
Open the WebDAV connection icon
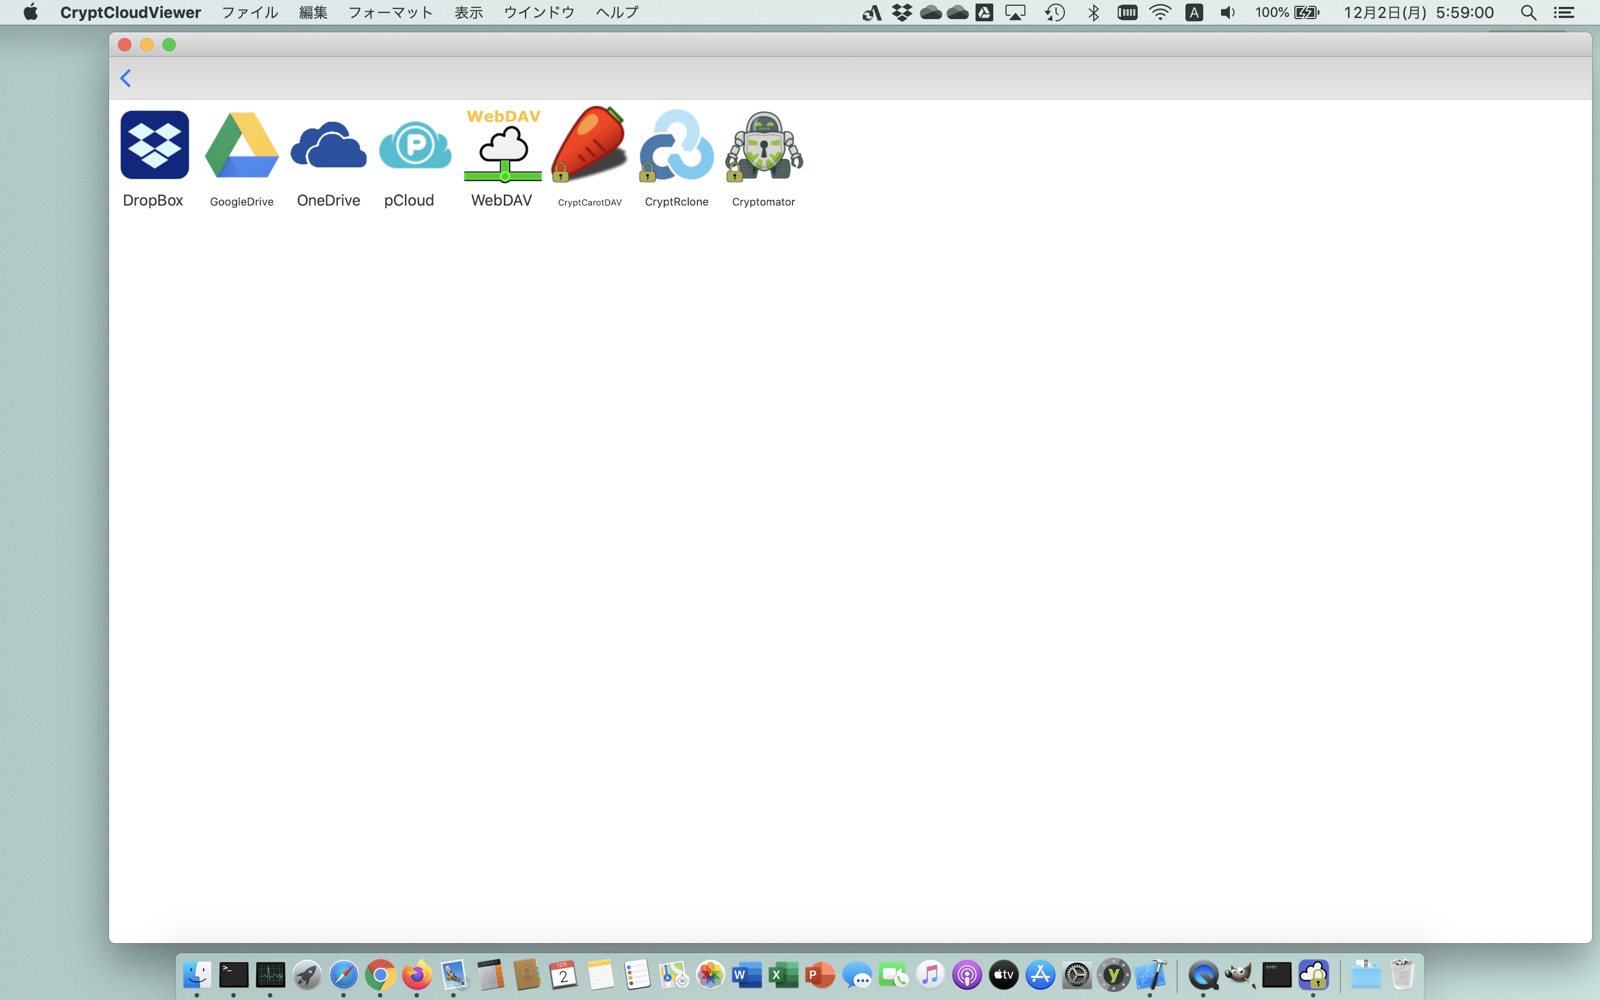pos(502,145)
